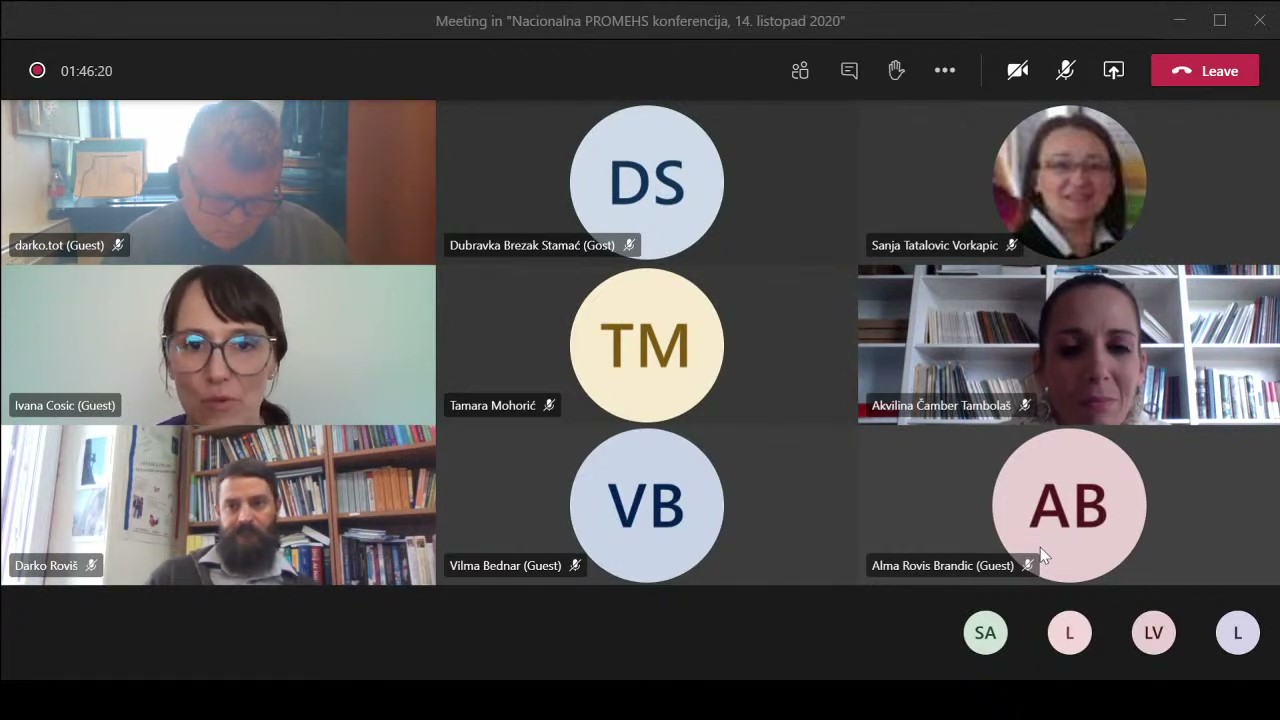The height and width of the screenshot is (720, 1280).
Task: Click the TM avatar circle
Action: [x=646, y=345]
